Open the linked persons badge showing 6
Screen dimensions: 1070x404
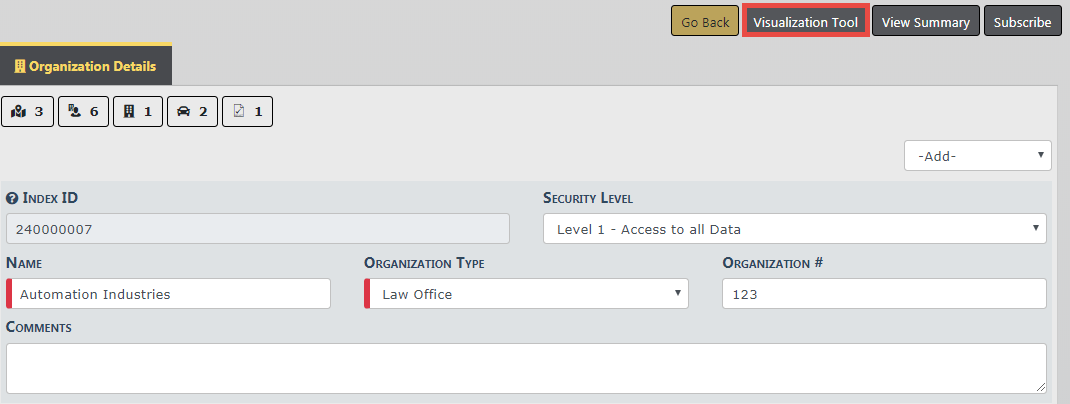pos(83,112)
